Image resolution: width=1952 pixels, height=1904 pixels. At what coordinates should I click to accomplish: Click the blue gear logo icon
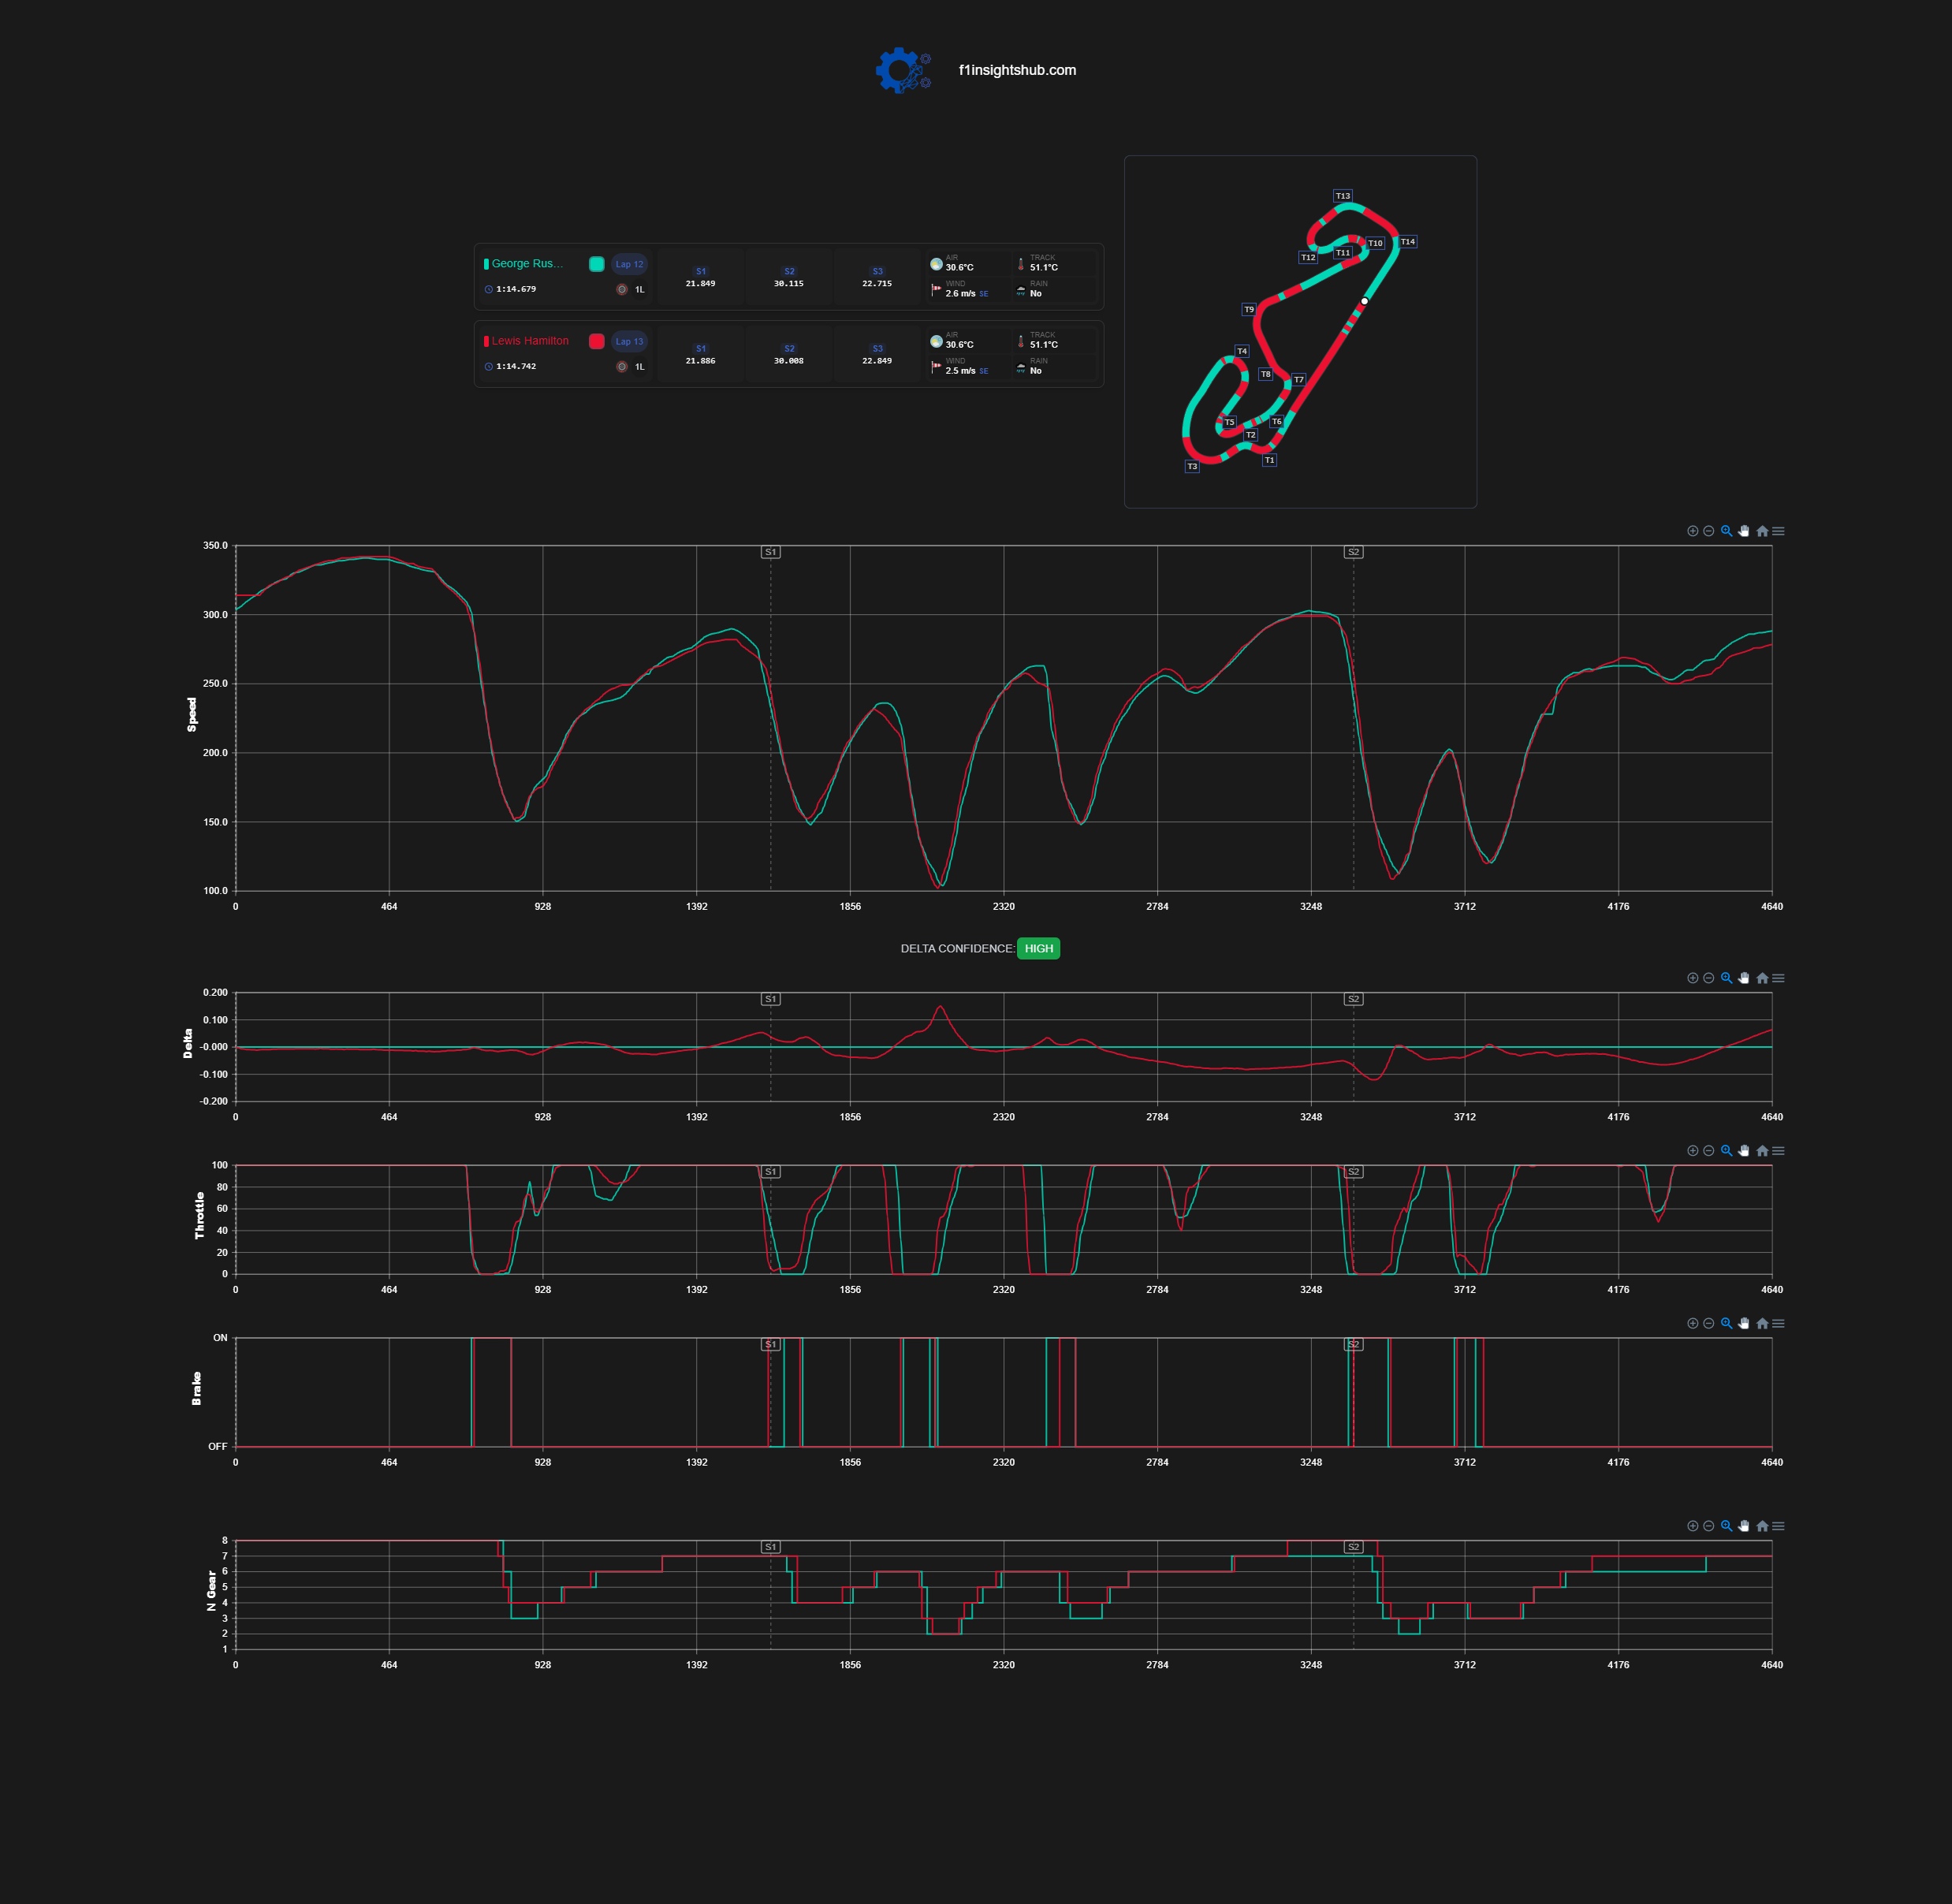click(903, 70)
